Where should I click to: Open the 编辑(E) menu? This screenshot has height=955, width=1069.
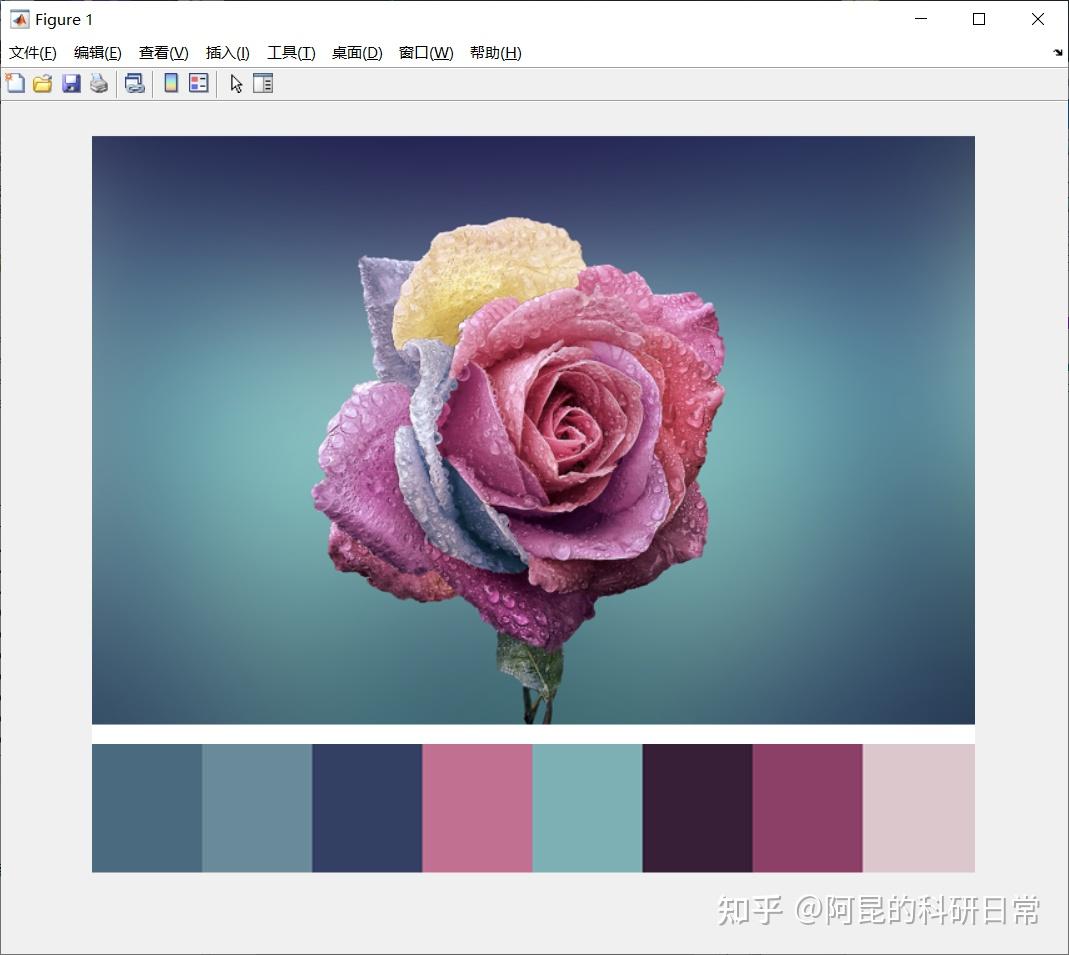click(x=96, y=53)
